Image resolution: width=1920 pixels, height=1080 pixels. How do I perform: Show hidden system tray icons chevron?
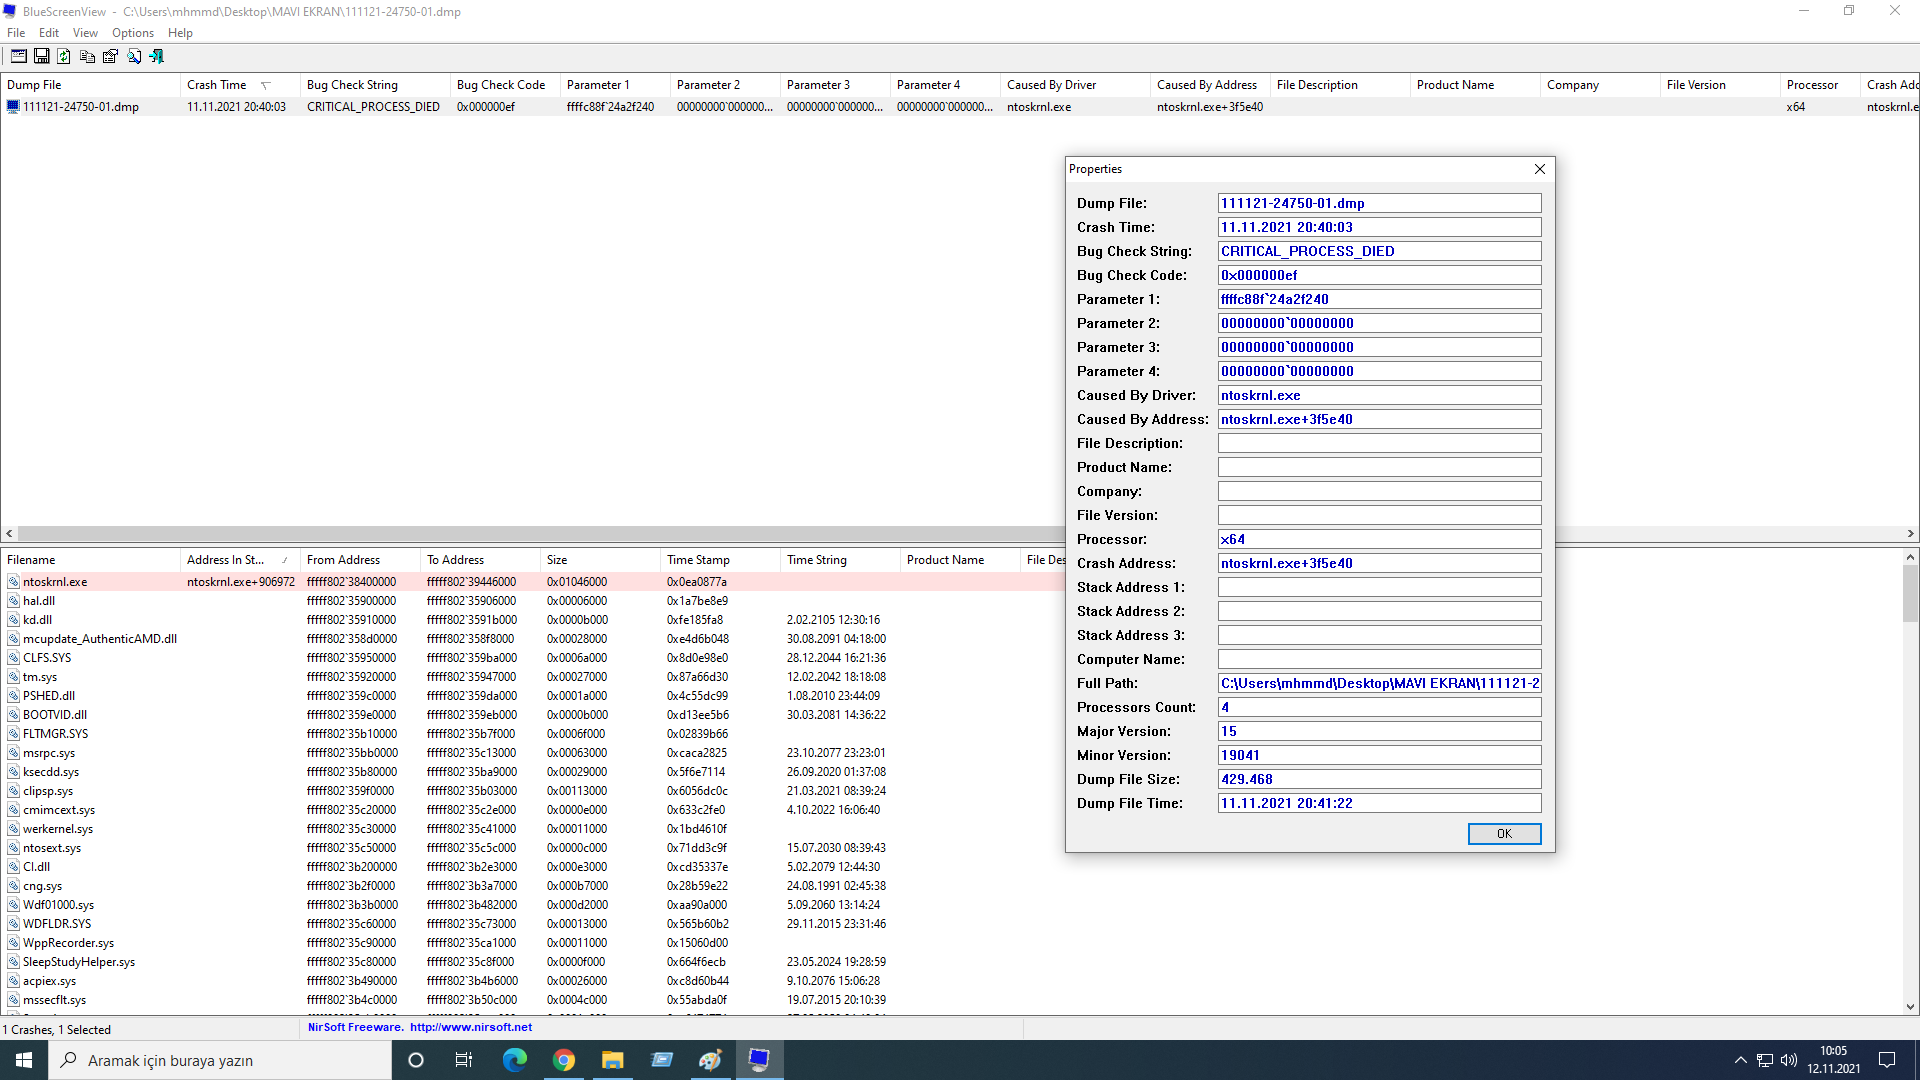point(1740,1060)
